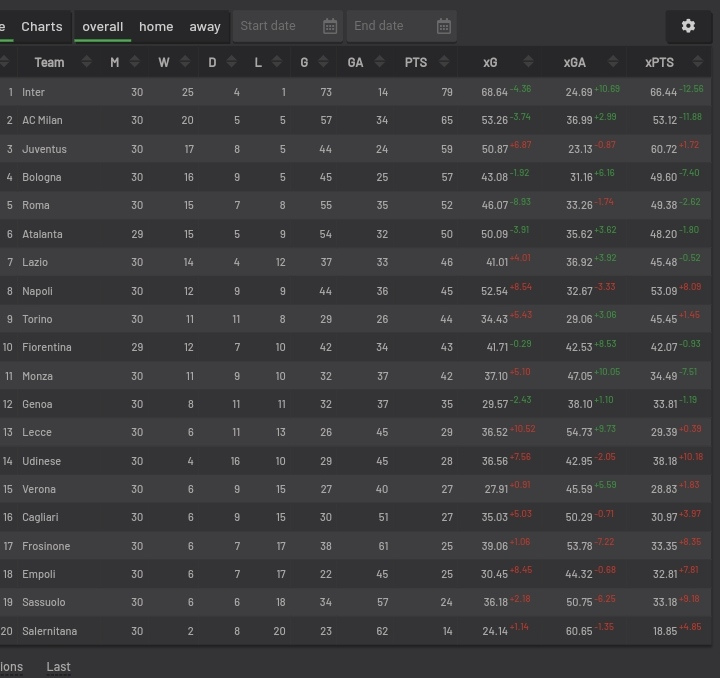The image size is (720, 678).
Task: Click the xG column header label
Action: [490, 62]
